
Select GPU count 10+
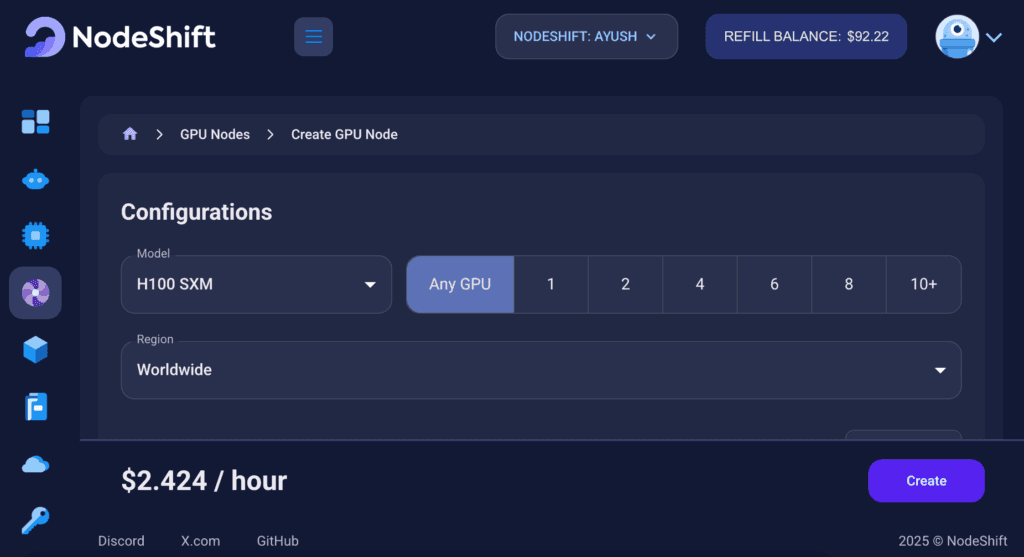coord(924,284)
